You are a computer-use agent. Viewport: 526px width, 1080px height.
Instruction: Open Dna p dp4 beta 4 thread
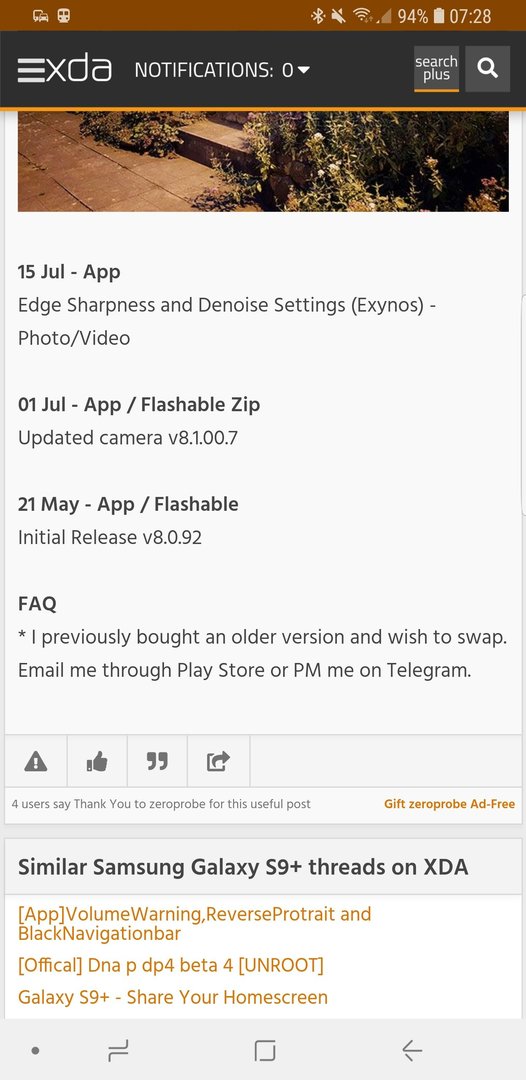pyautogui.click(x=171, y=965)
